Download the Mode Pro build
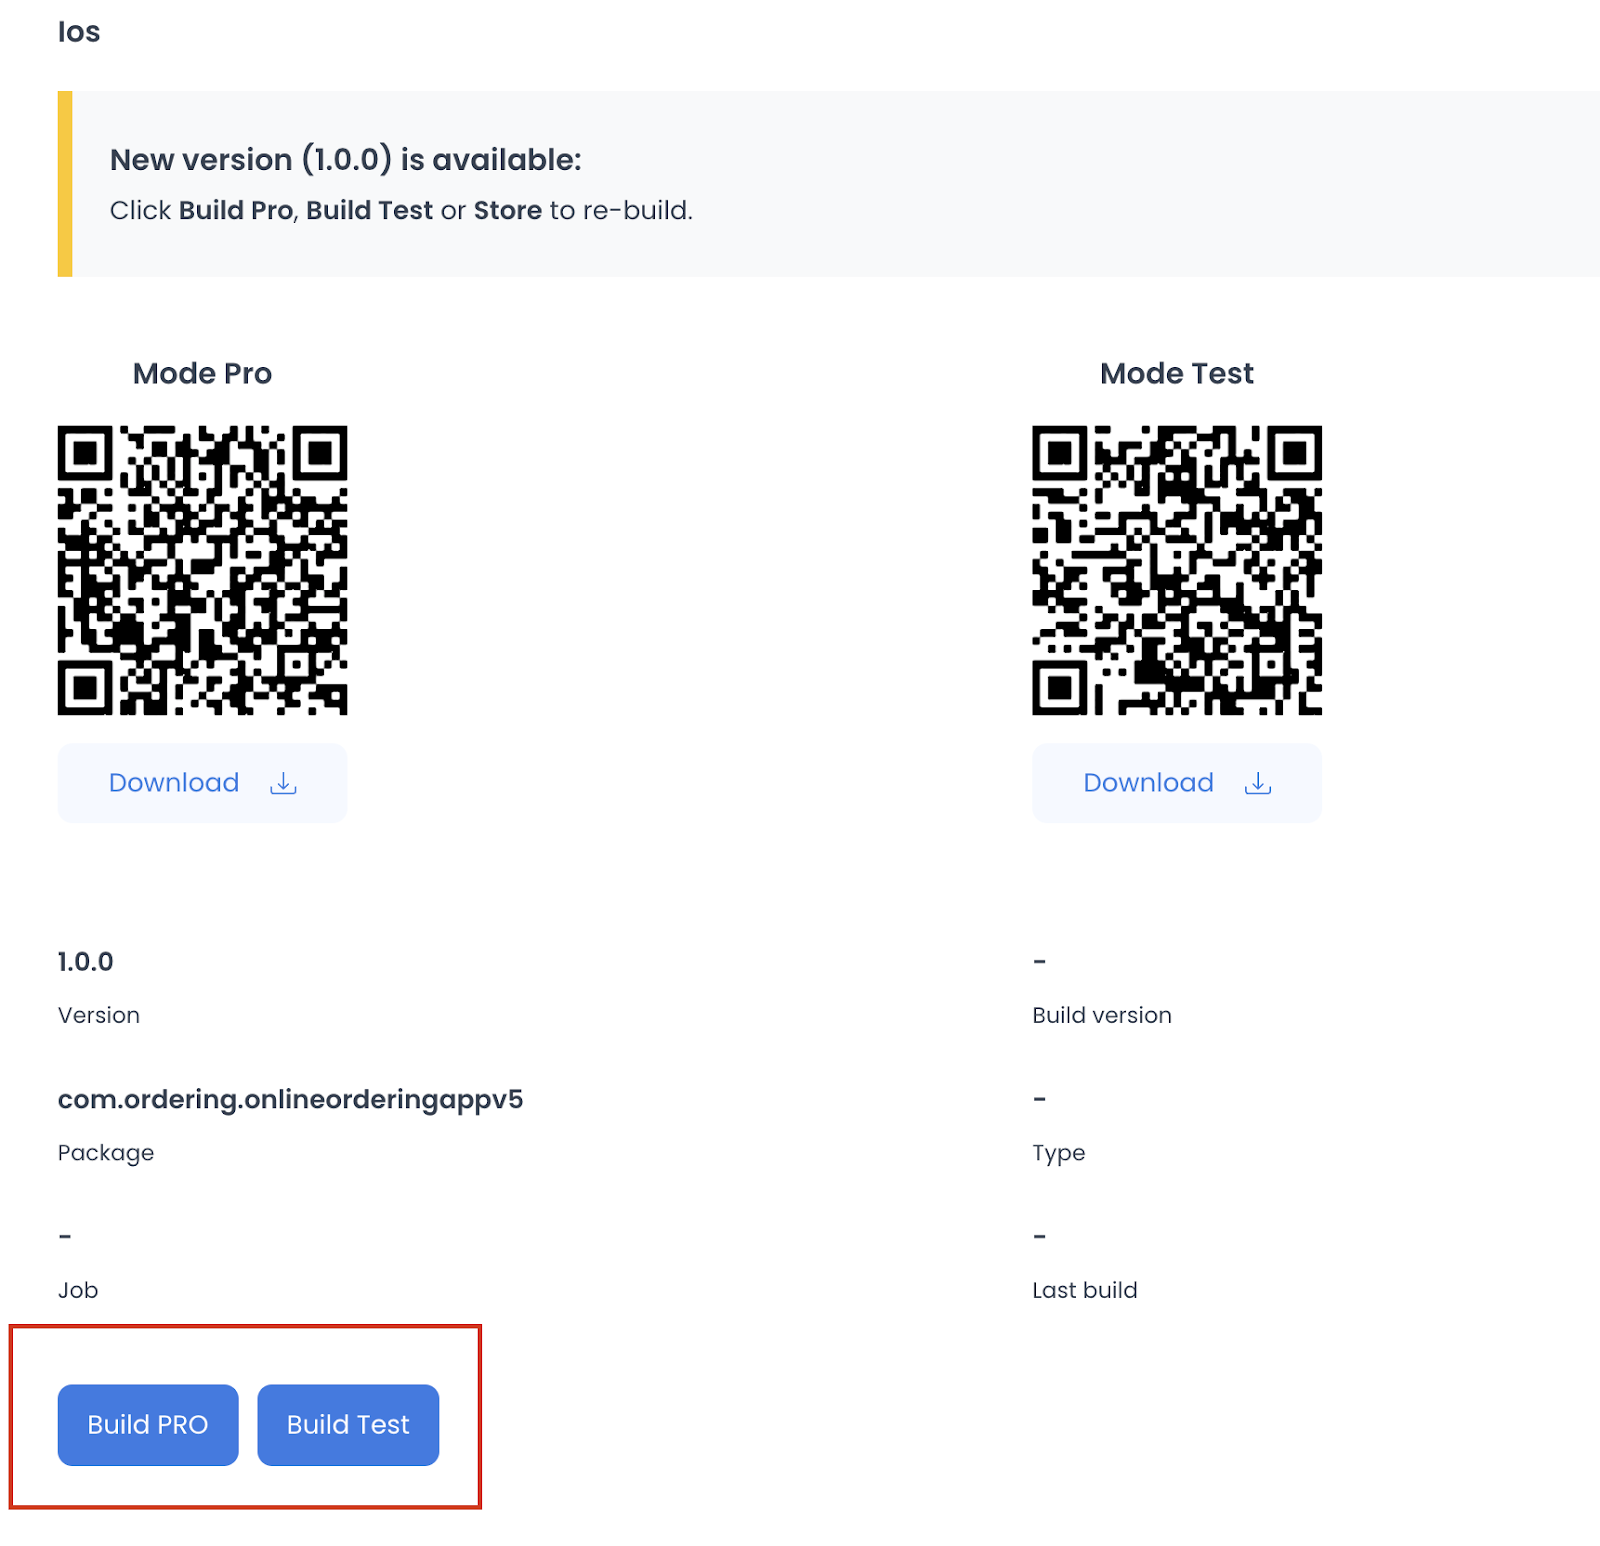 pos(202,783)
